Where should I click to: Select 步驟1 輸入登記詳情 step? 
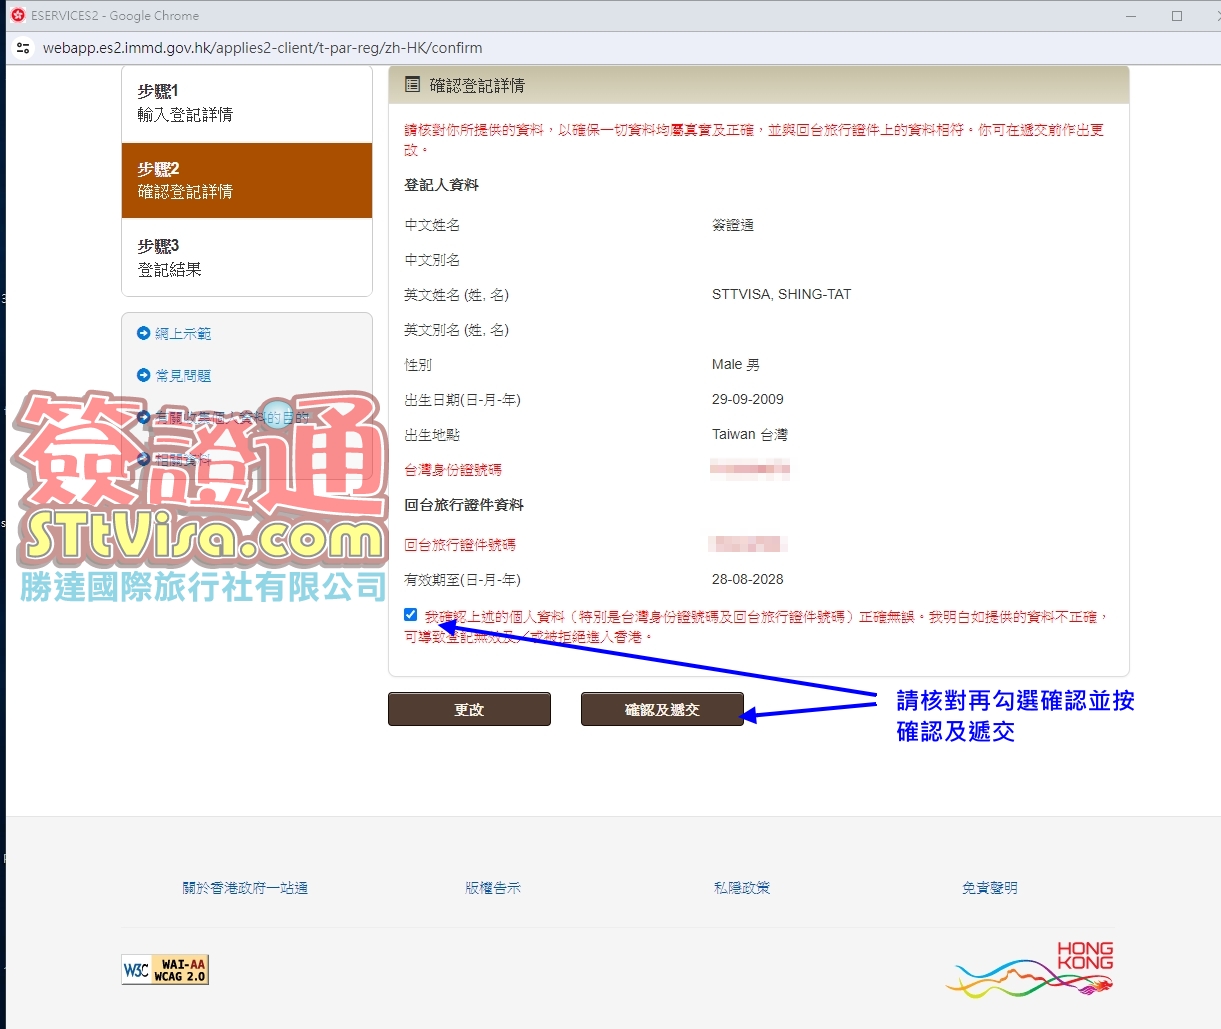coord(247,103)
